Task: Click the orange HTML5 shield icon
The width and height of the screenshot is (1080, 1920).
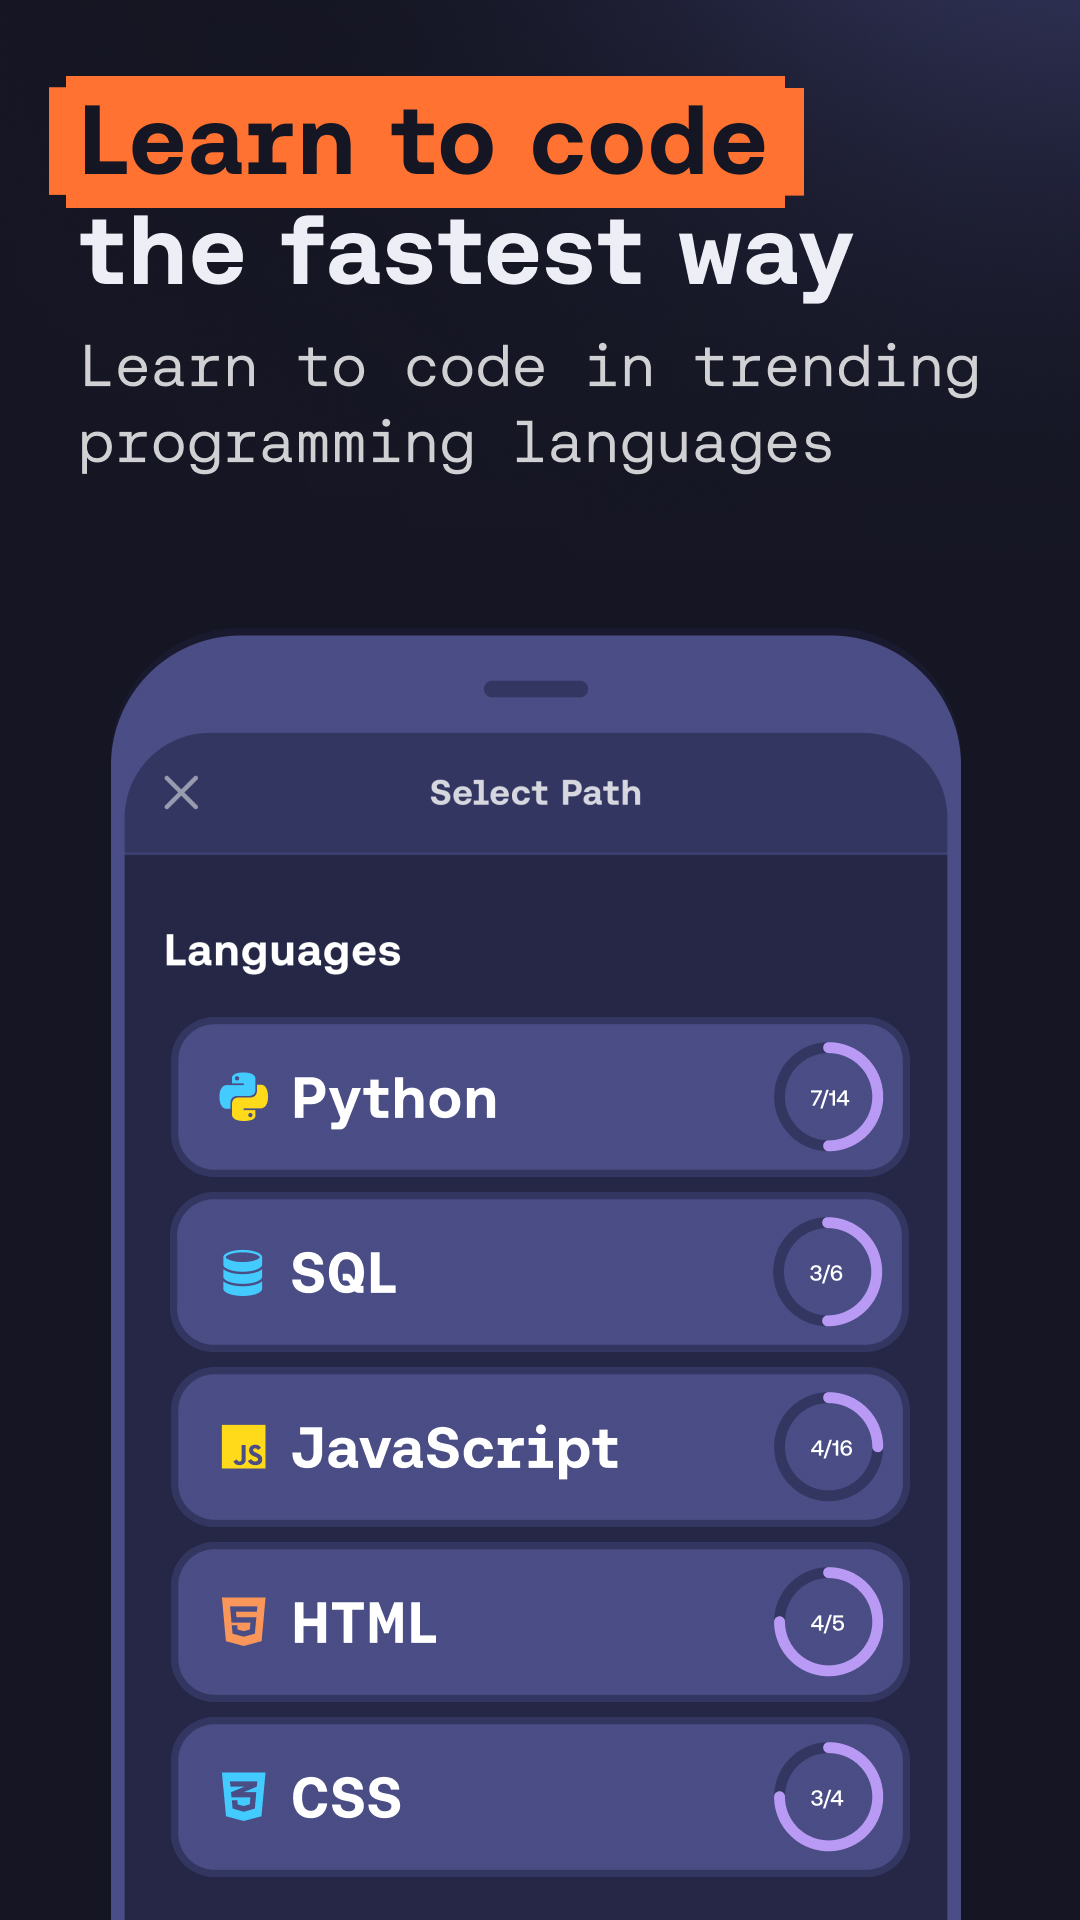Action: click(x=244, y=1622)
